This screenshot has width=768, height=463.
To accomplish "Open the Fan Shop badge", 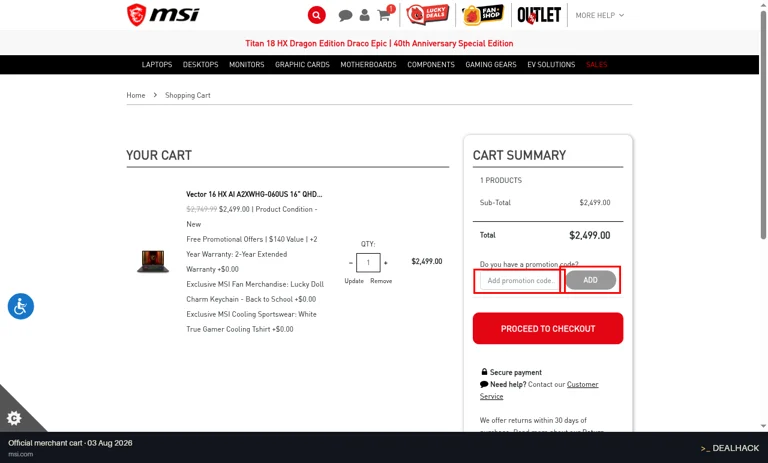I will point(483,15).
